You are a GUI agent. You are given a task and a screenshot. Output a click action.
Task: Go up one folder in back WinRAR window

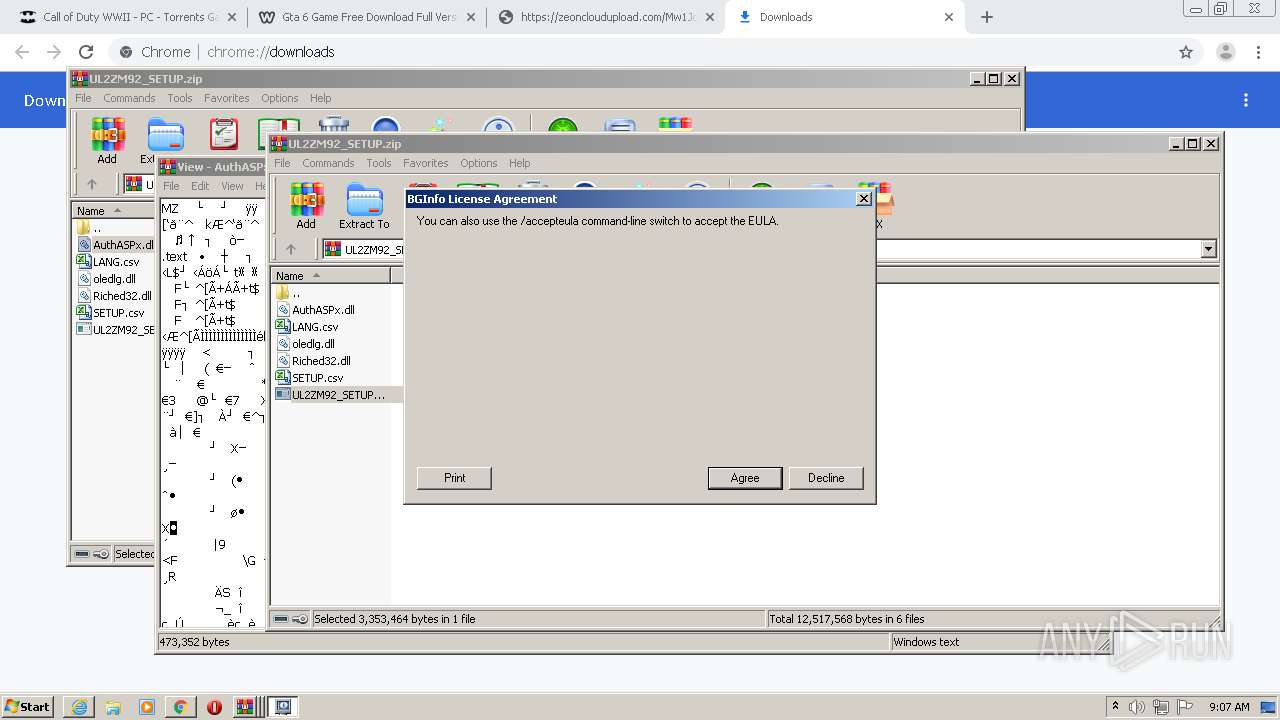click(92, 184)
